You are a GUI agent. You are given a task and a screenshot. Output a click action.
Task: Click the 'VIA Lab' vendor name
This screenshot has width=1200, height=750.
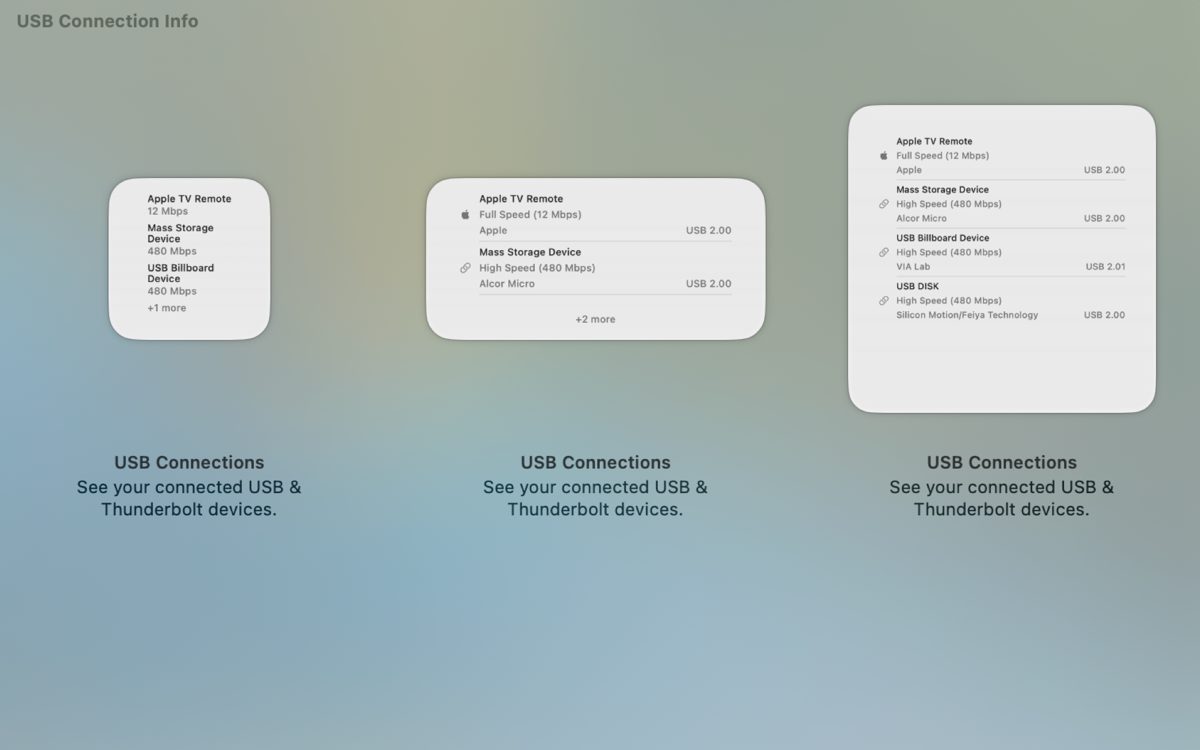913,267
